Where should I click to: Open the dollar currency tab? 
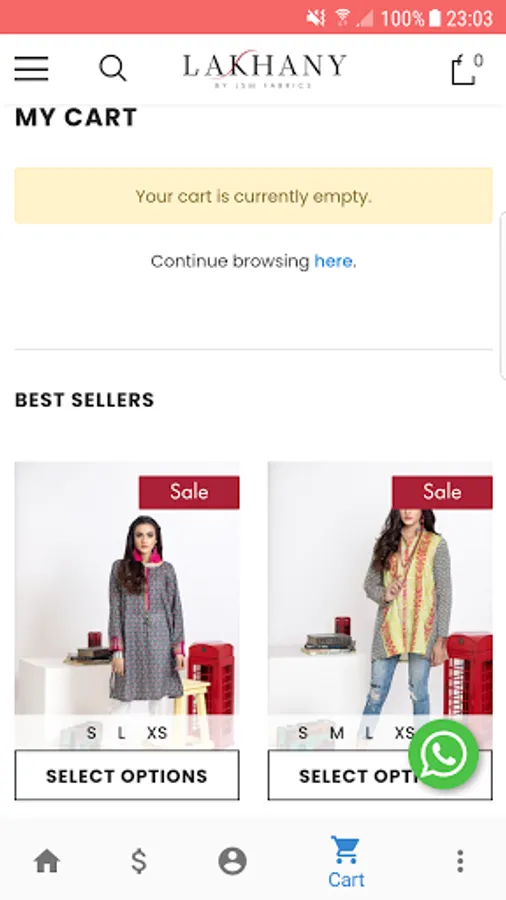coord(139,861)
